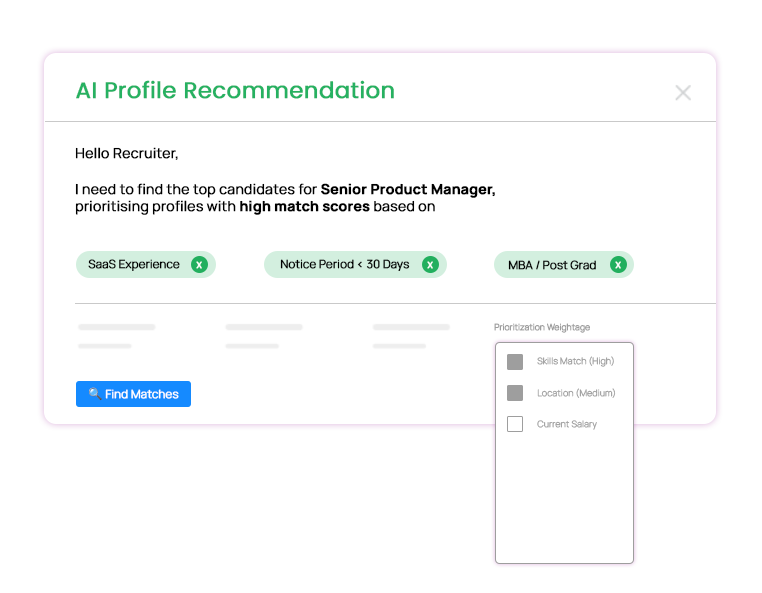
Task: Choose the Current Salary option text
Action: coord(566,424)
